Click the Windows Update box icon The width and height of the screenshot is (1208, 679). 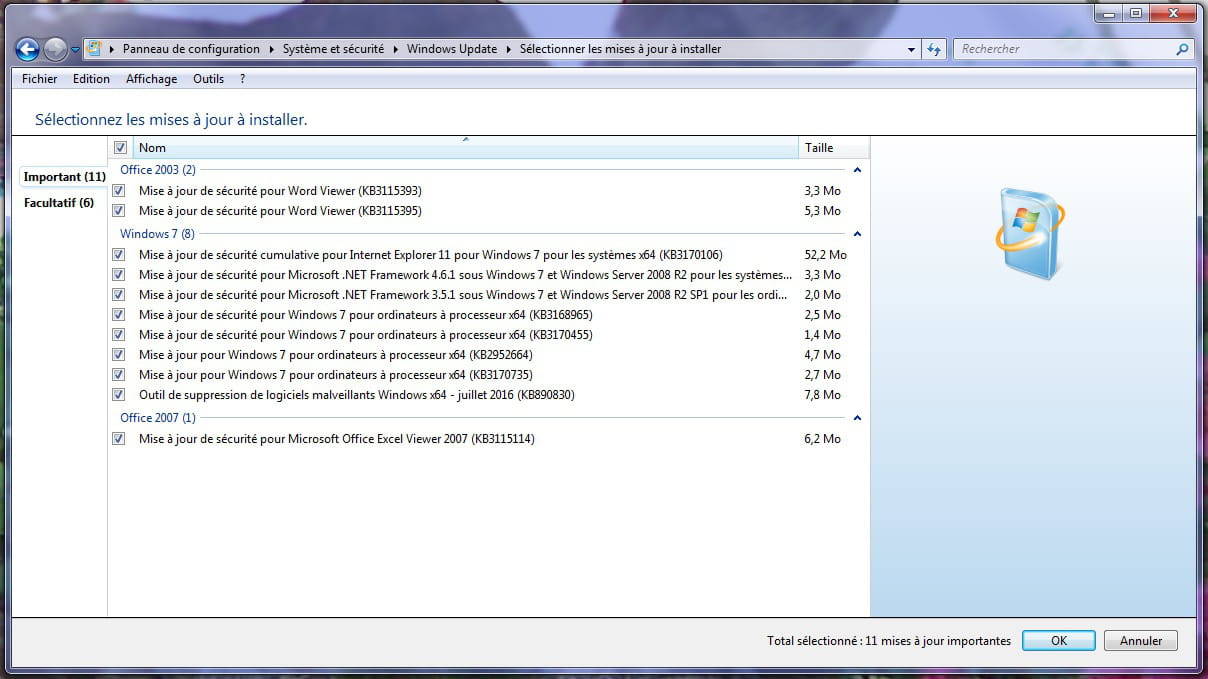(1030, 234)
